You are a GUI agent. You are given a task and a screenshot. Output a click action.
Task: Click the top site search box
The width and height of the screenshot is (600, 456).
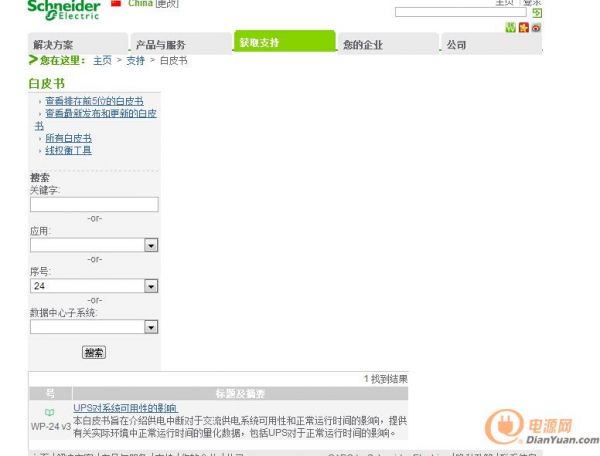pyautogui.click(x=460, y=13)
